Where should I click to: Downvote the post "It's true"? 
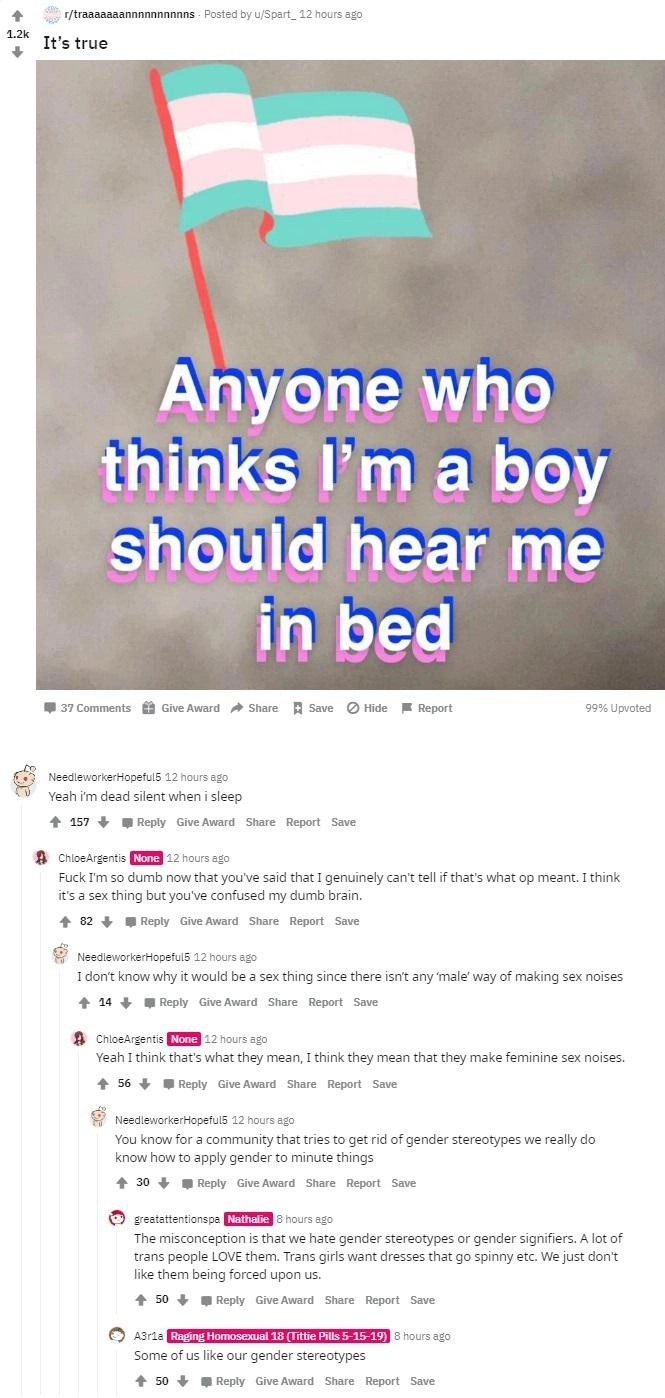(x=16, y=52)
